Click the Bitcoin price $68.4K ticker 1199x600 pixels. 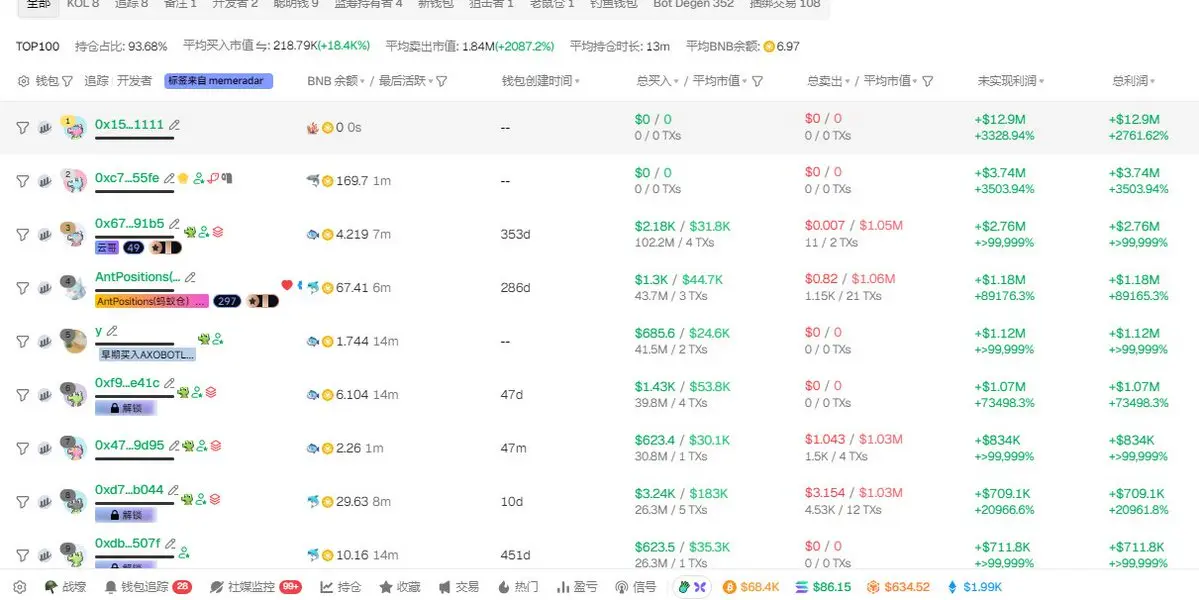click(x=751, y=587)
